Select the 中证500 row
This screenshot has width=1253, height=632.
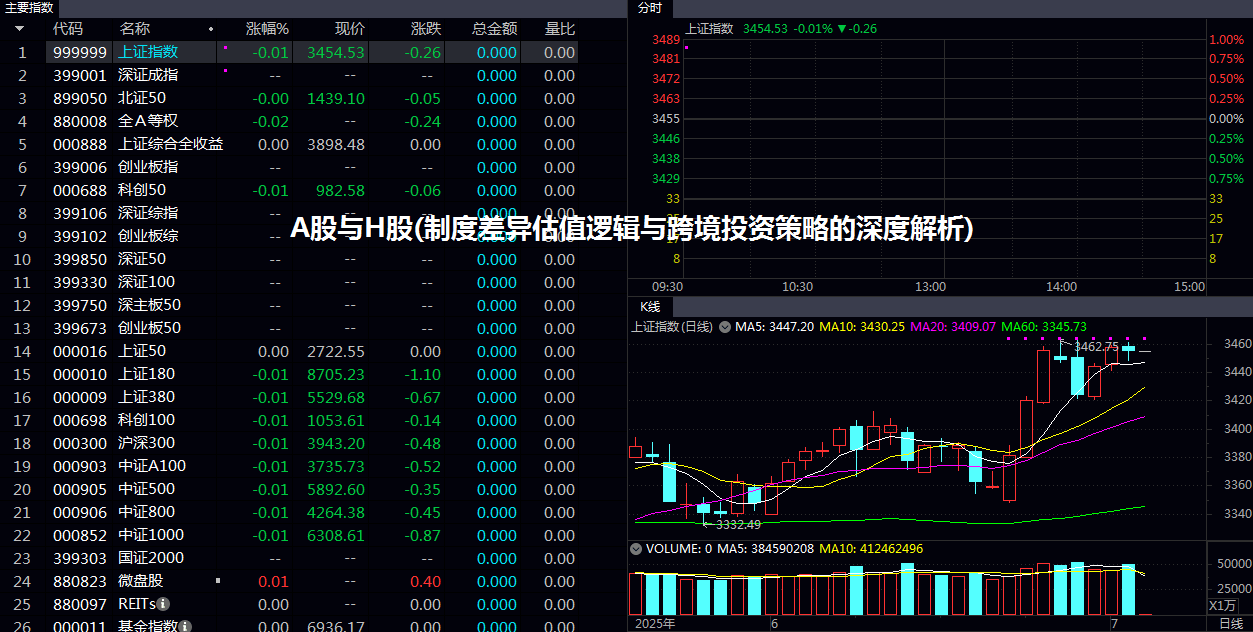(x=289, y=489)
